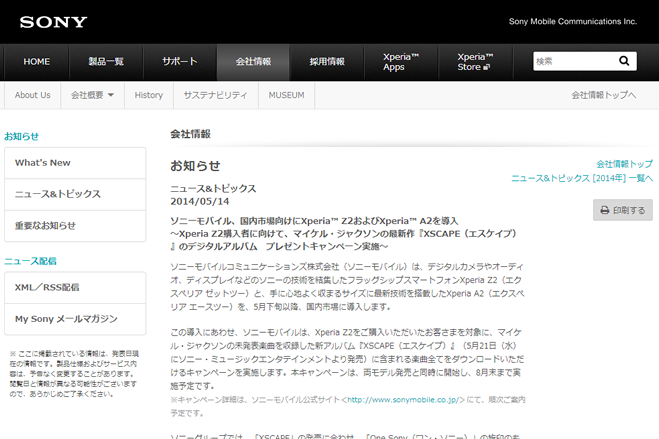The height and width of the screenshot is (439, 659).
Task: Expand the 会社概要 dropdown arrow
Action: [x=111, y=95]
